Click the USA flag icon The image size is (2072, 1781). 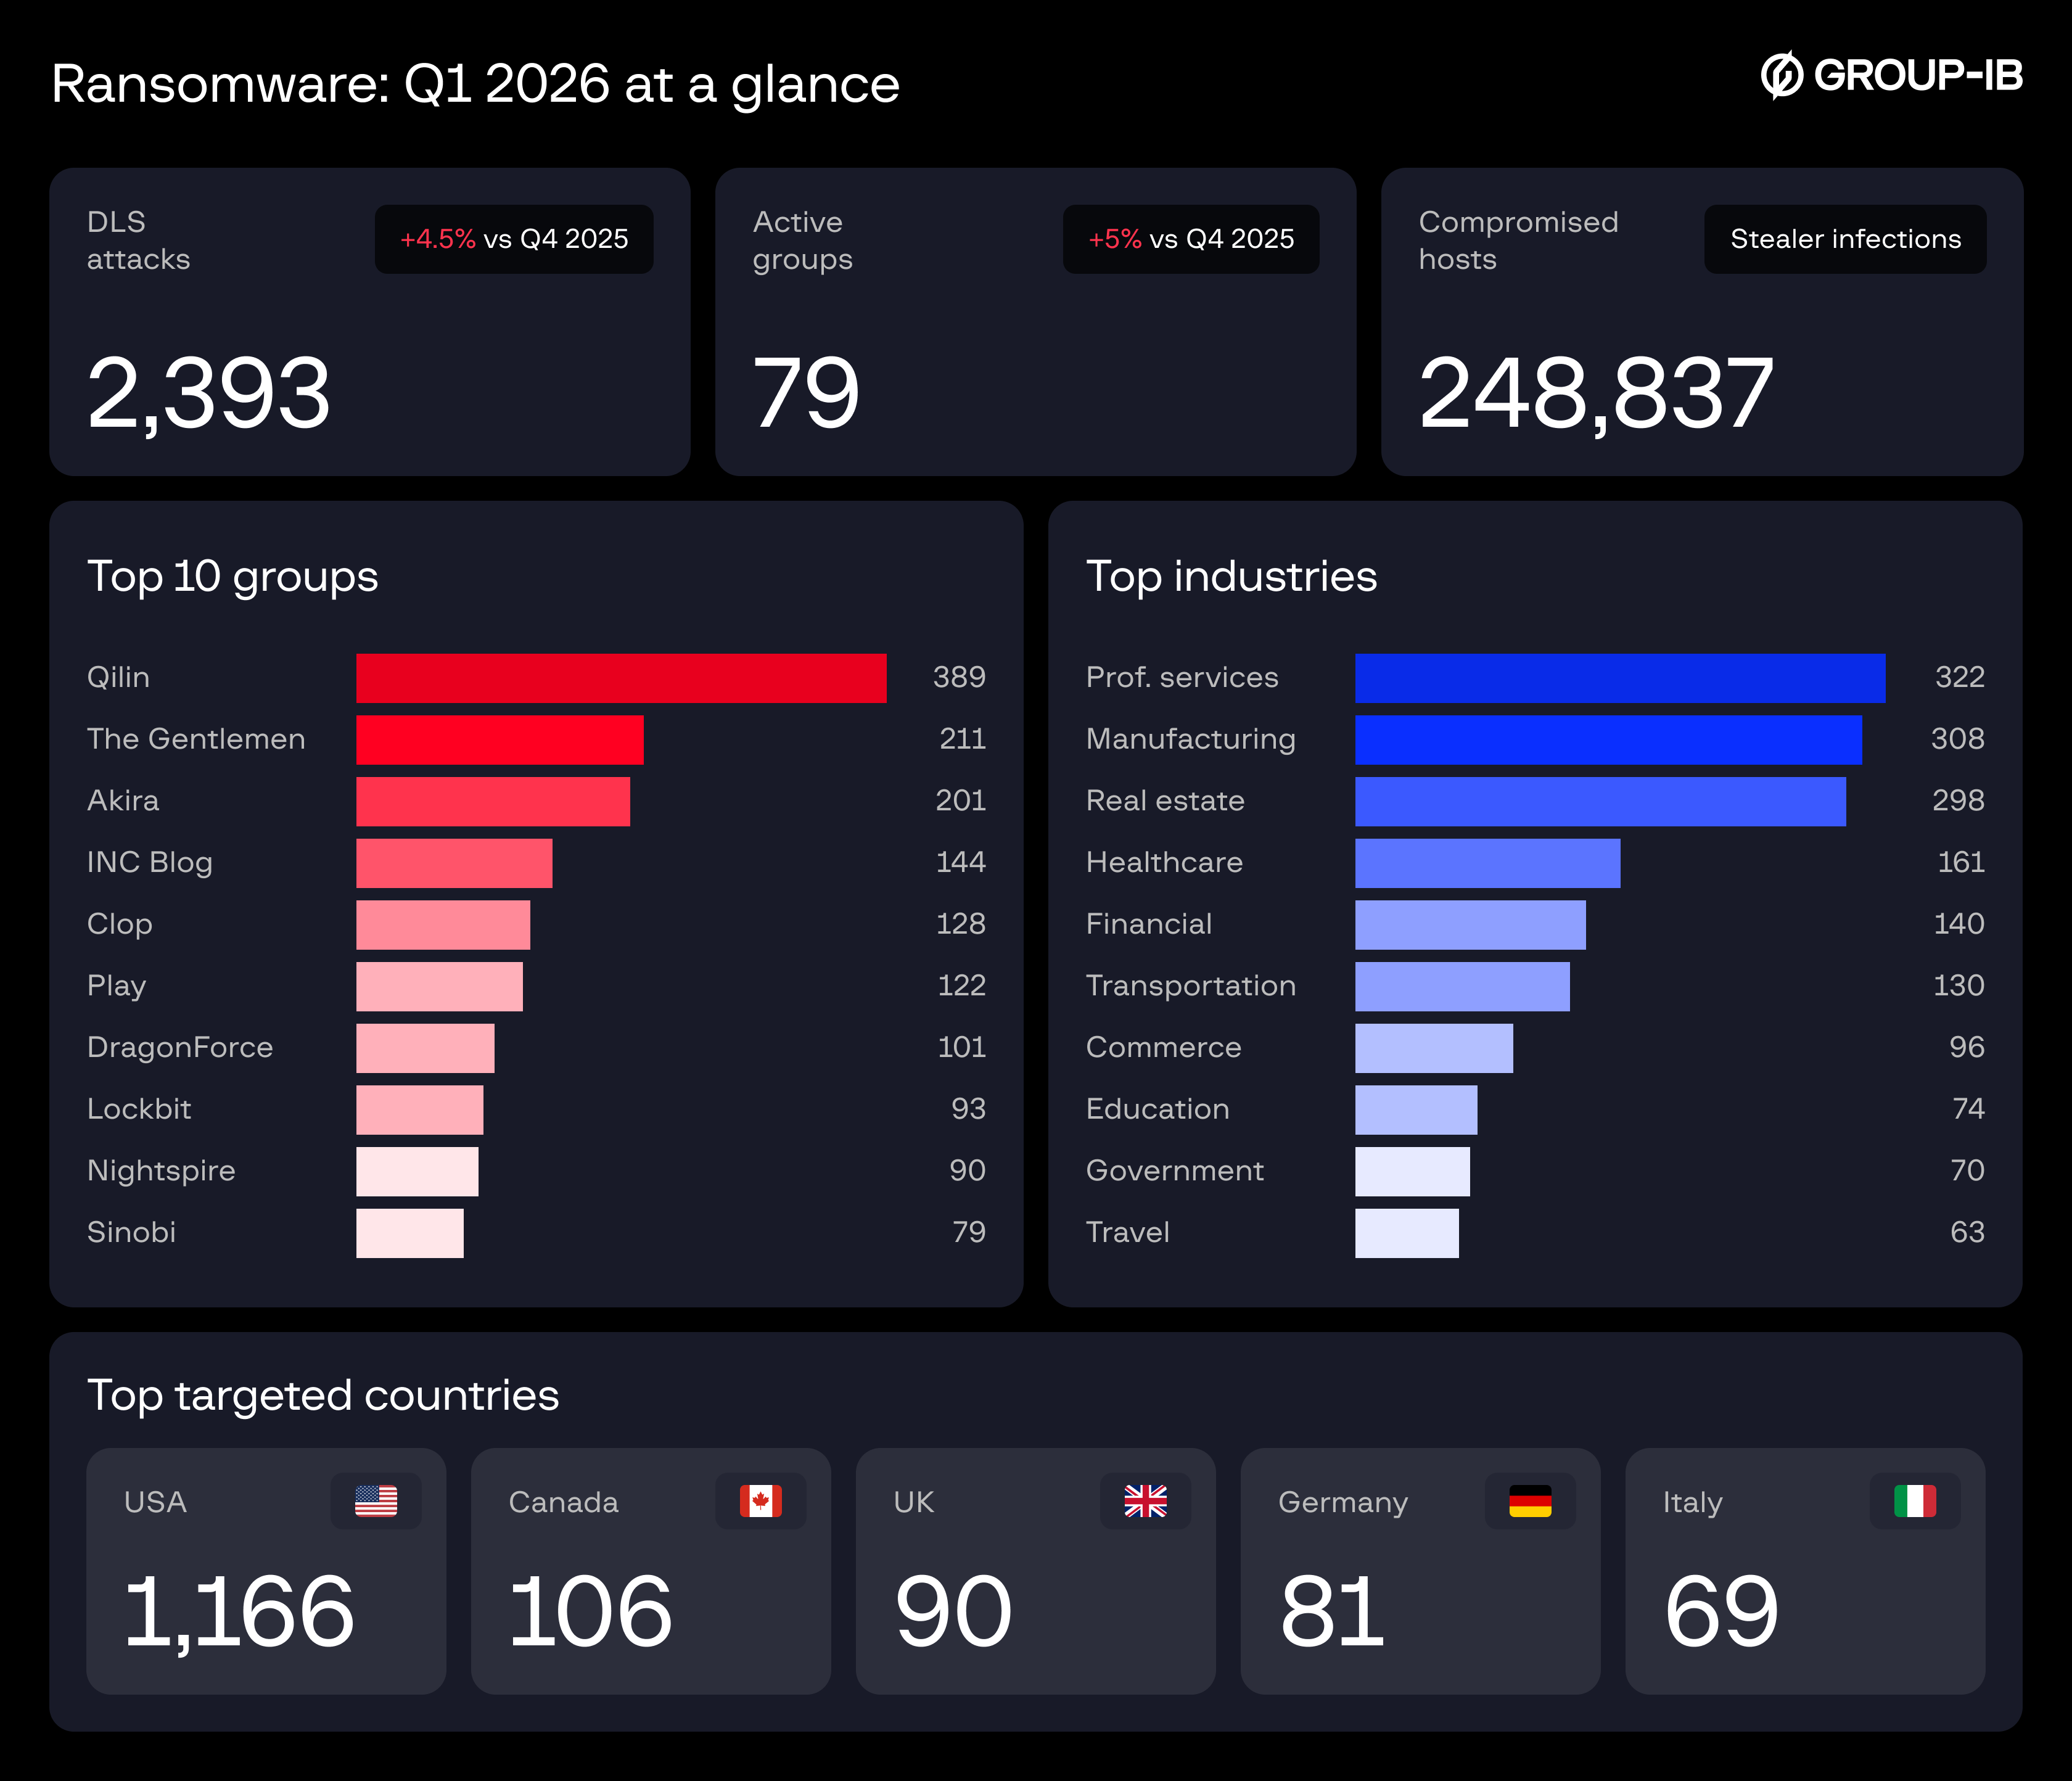click(x=376, y=1501)
